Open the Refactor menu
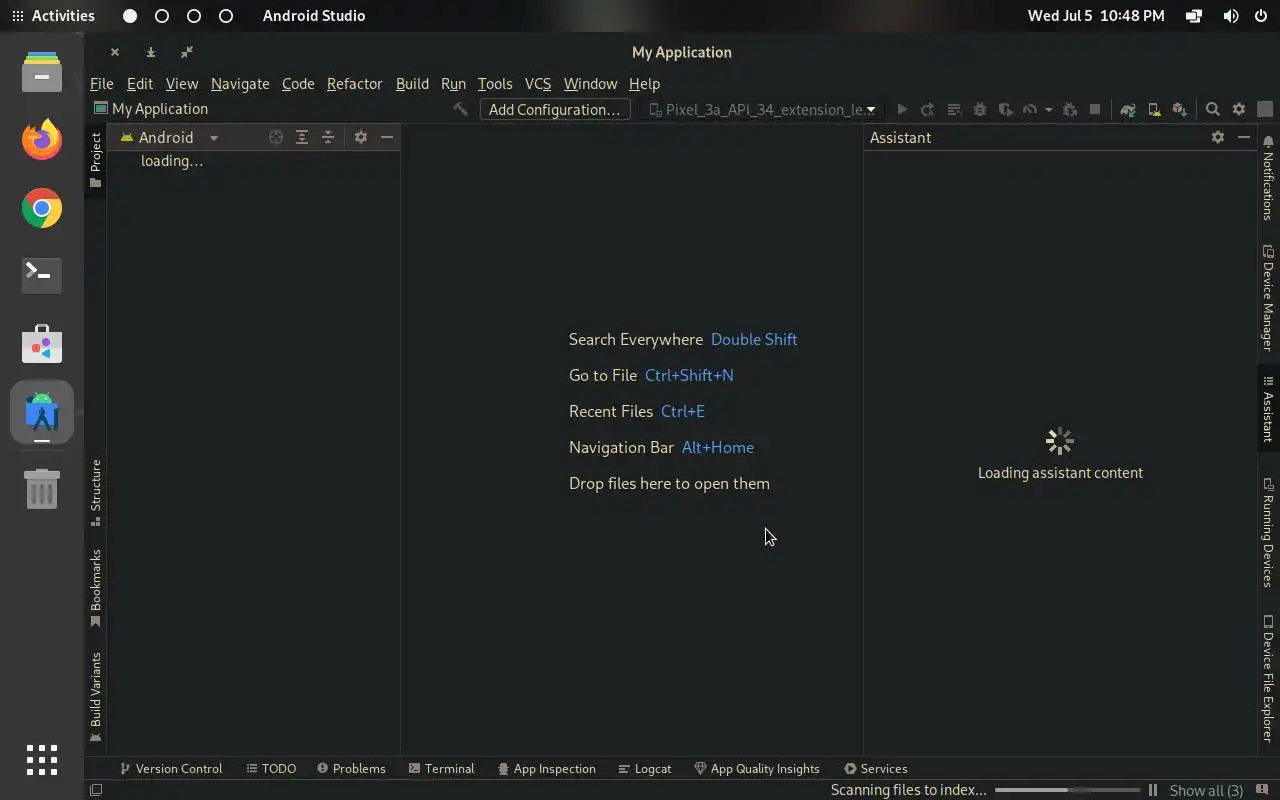Image resolution: width=1280 pixels, height=800 pixels. pyautogui.click(x=355, y=83)
